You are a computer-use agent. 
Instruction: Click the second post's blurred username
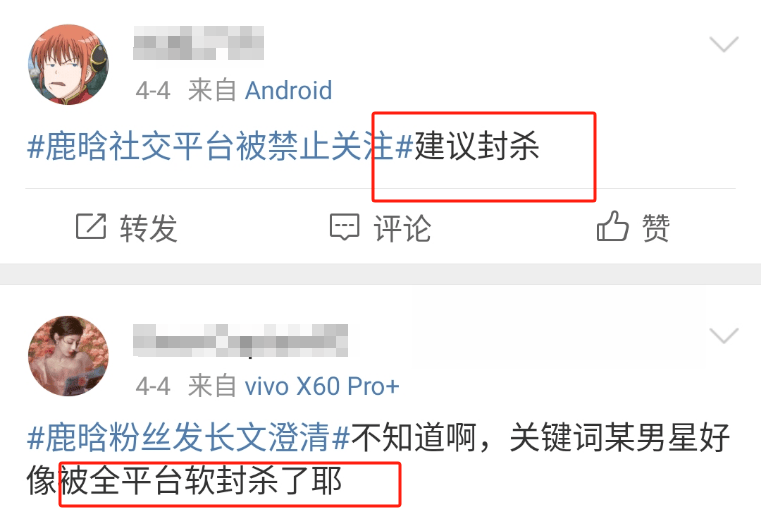point(241,340)
